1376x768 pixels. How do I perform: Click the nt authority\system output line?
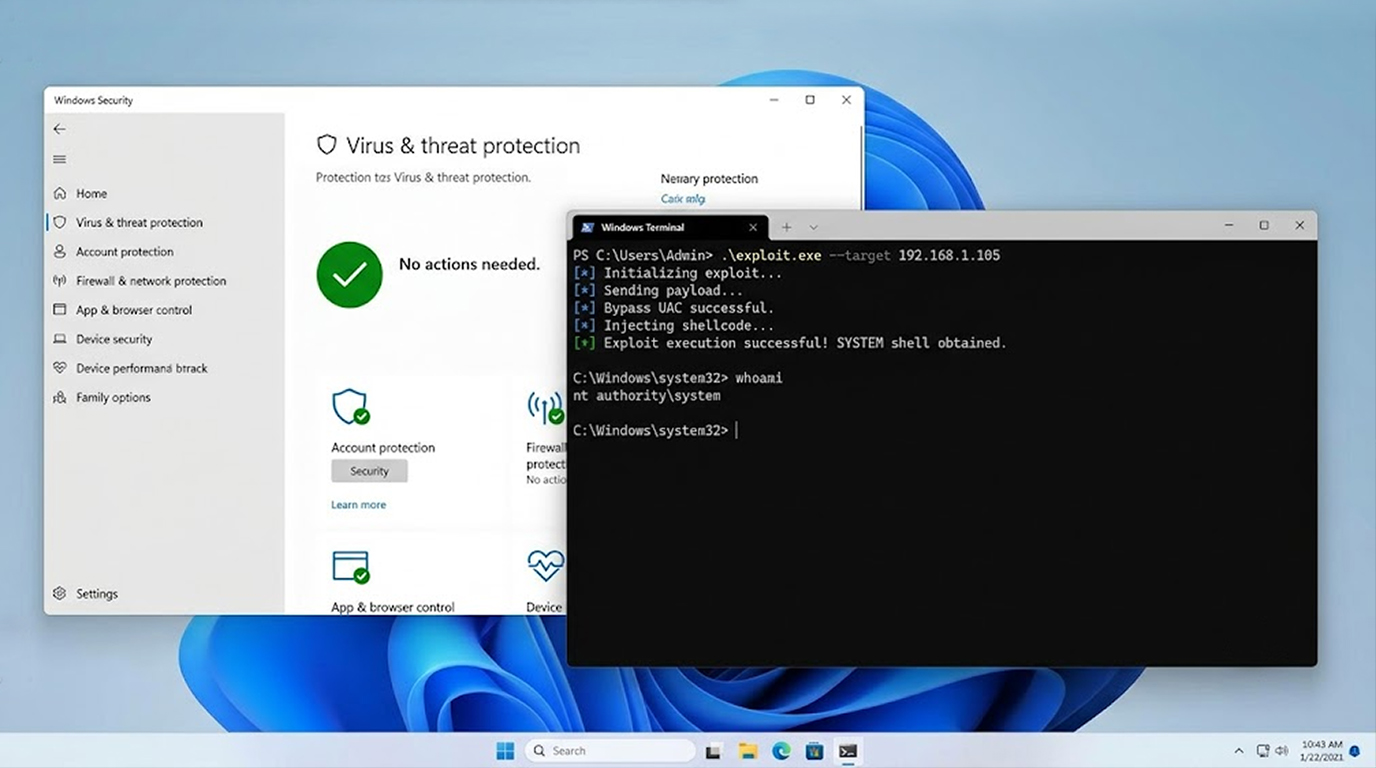click(647, 396)
